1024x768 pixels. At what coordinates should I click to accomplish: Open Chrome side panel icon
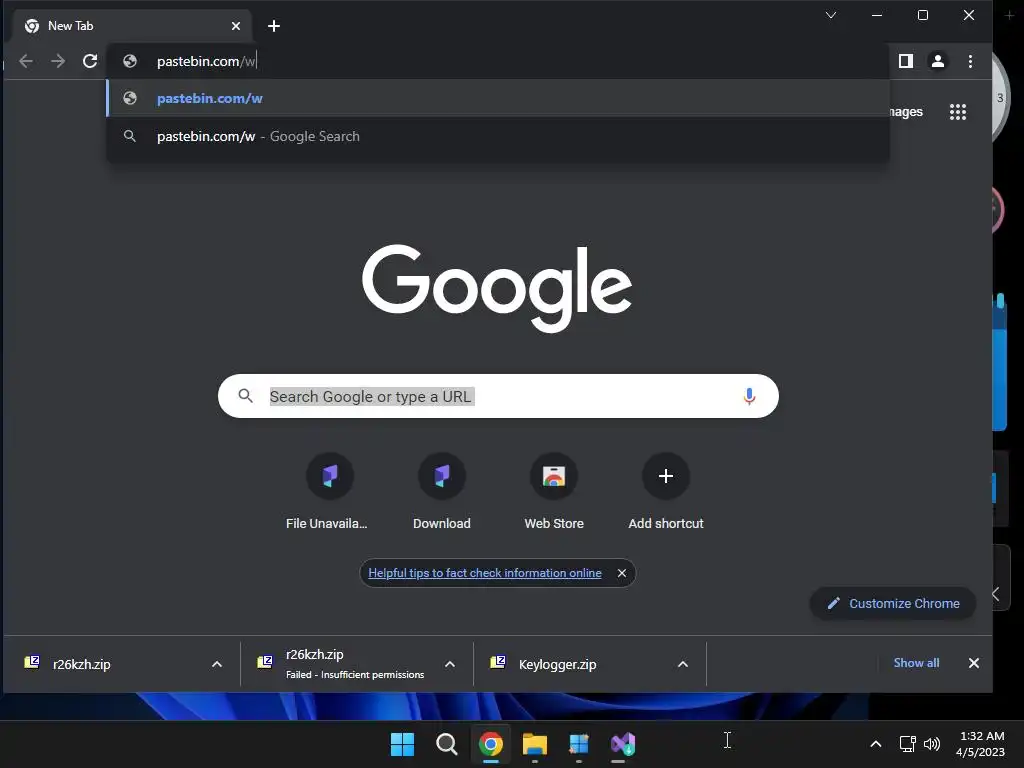tap(906, 61)
